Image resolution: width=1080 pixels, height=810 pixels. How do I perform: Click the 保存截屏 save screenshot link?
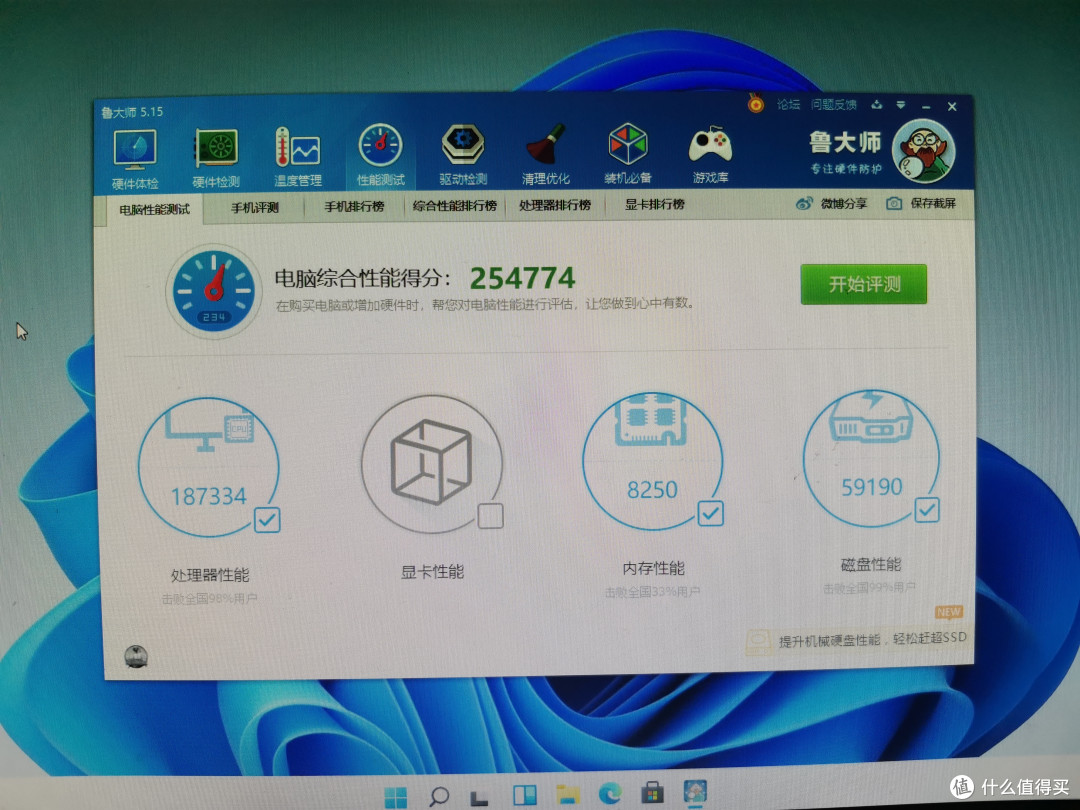[933, 203]
